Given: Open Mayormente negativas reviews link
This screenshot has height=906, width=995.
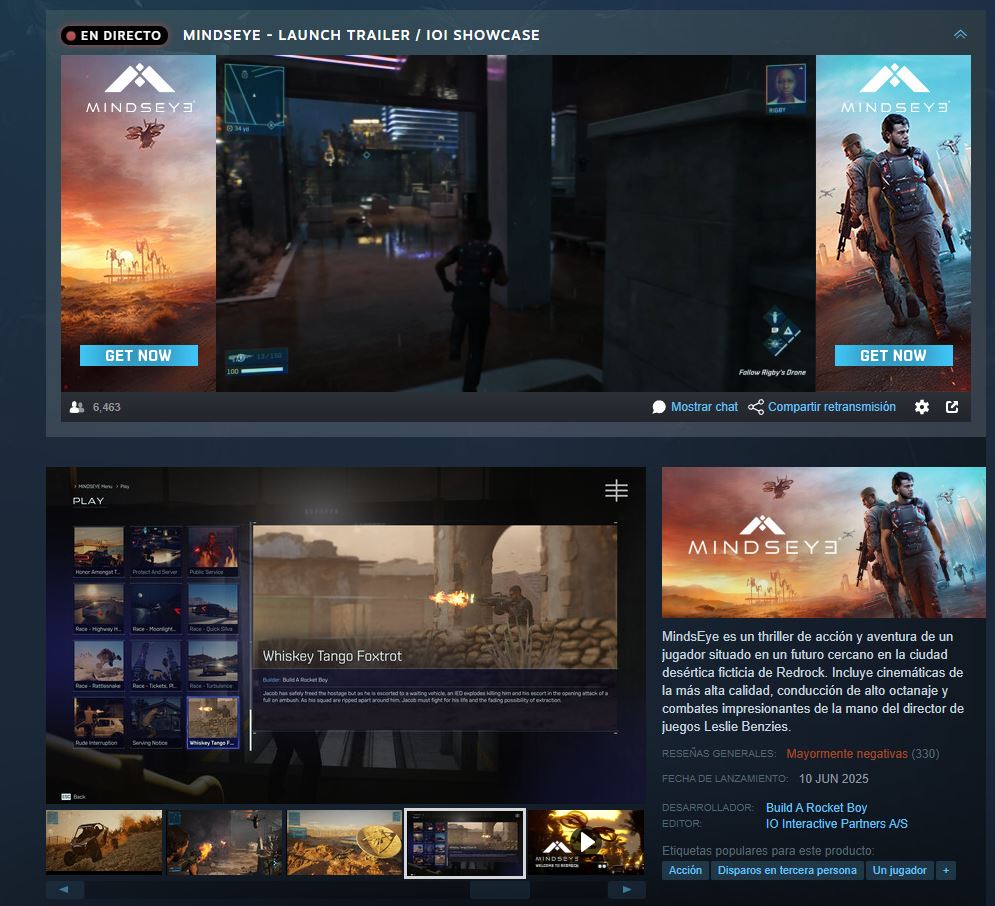Looking at the screenshot, I should click(847, 754).
